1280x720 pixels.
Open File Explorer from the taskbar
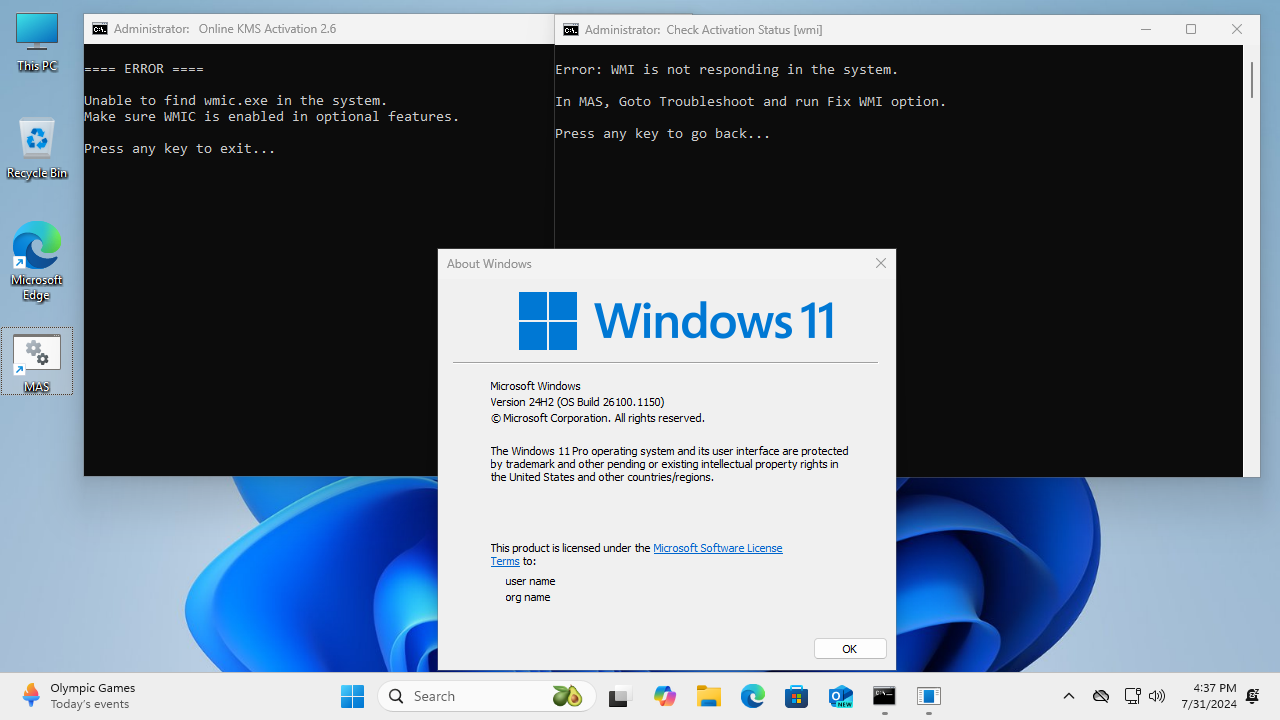[709, 696]
